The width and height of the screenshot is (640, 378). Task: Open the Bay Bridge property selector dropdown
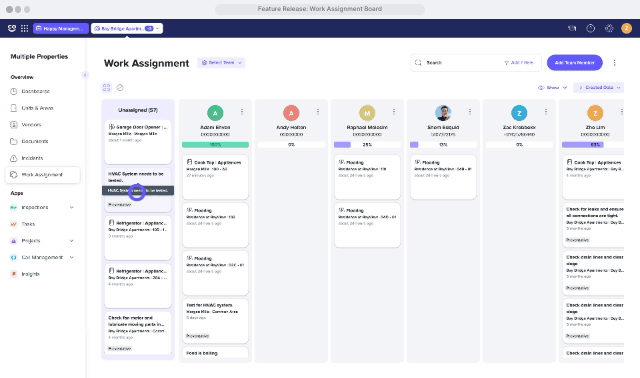pos(127,28)
